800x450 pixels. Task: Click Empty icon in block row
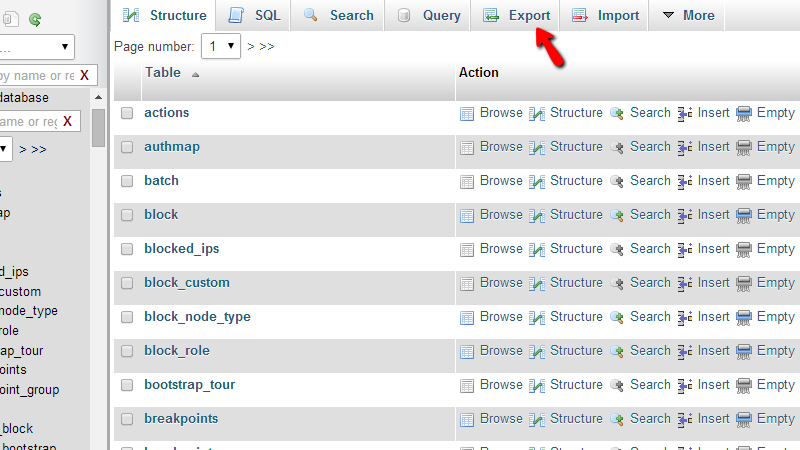(x=744, y=215)
